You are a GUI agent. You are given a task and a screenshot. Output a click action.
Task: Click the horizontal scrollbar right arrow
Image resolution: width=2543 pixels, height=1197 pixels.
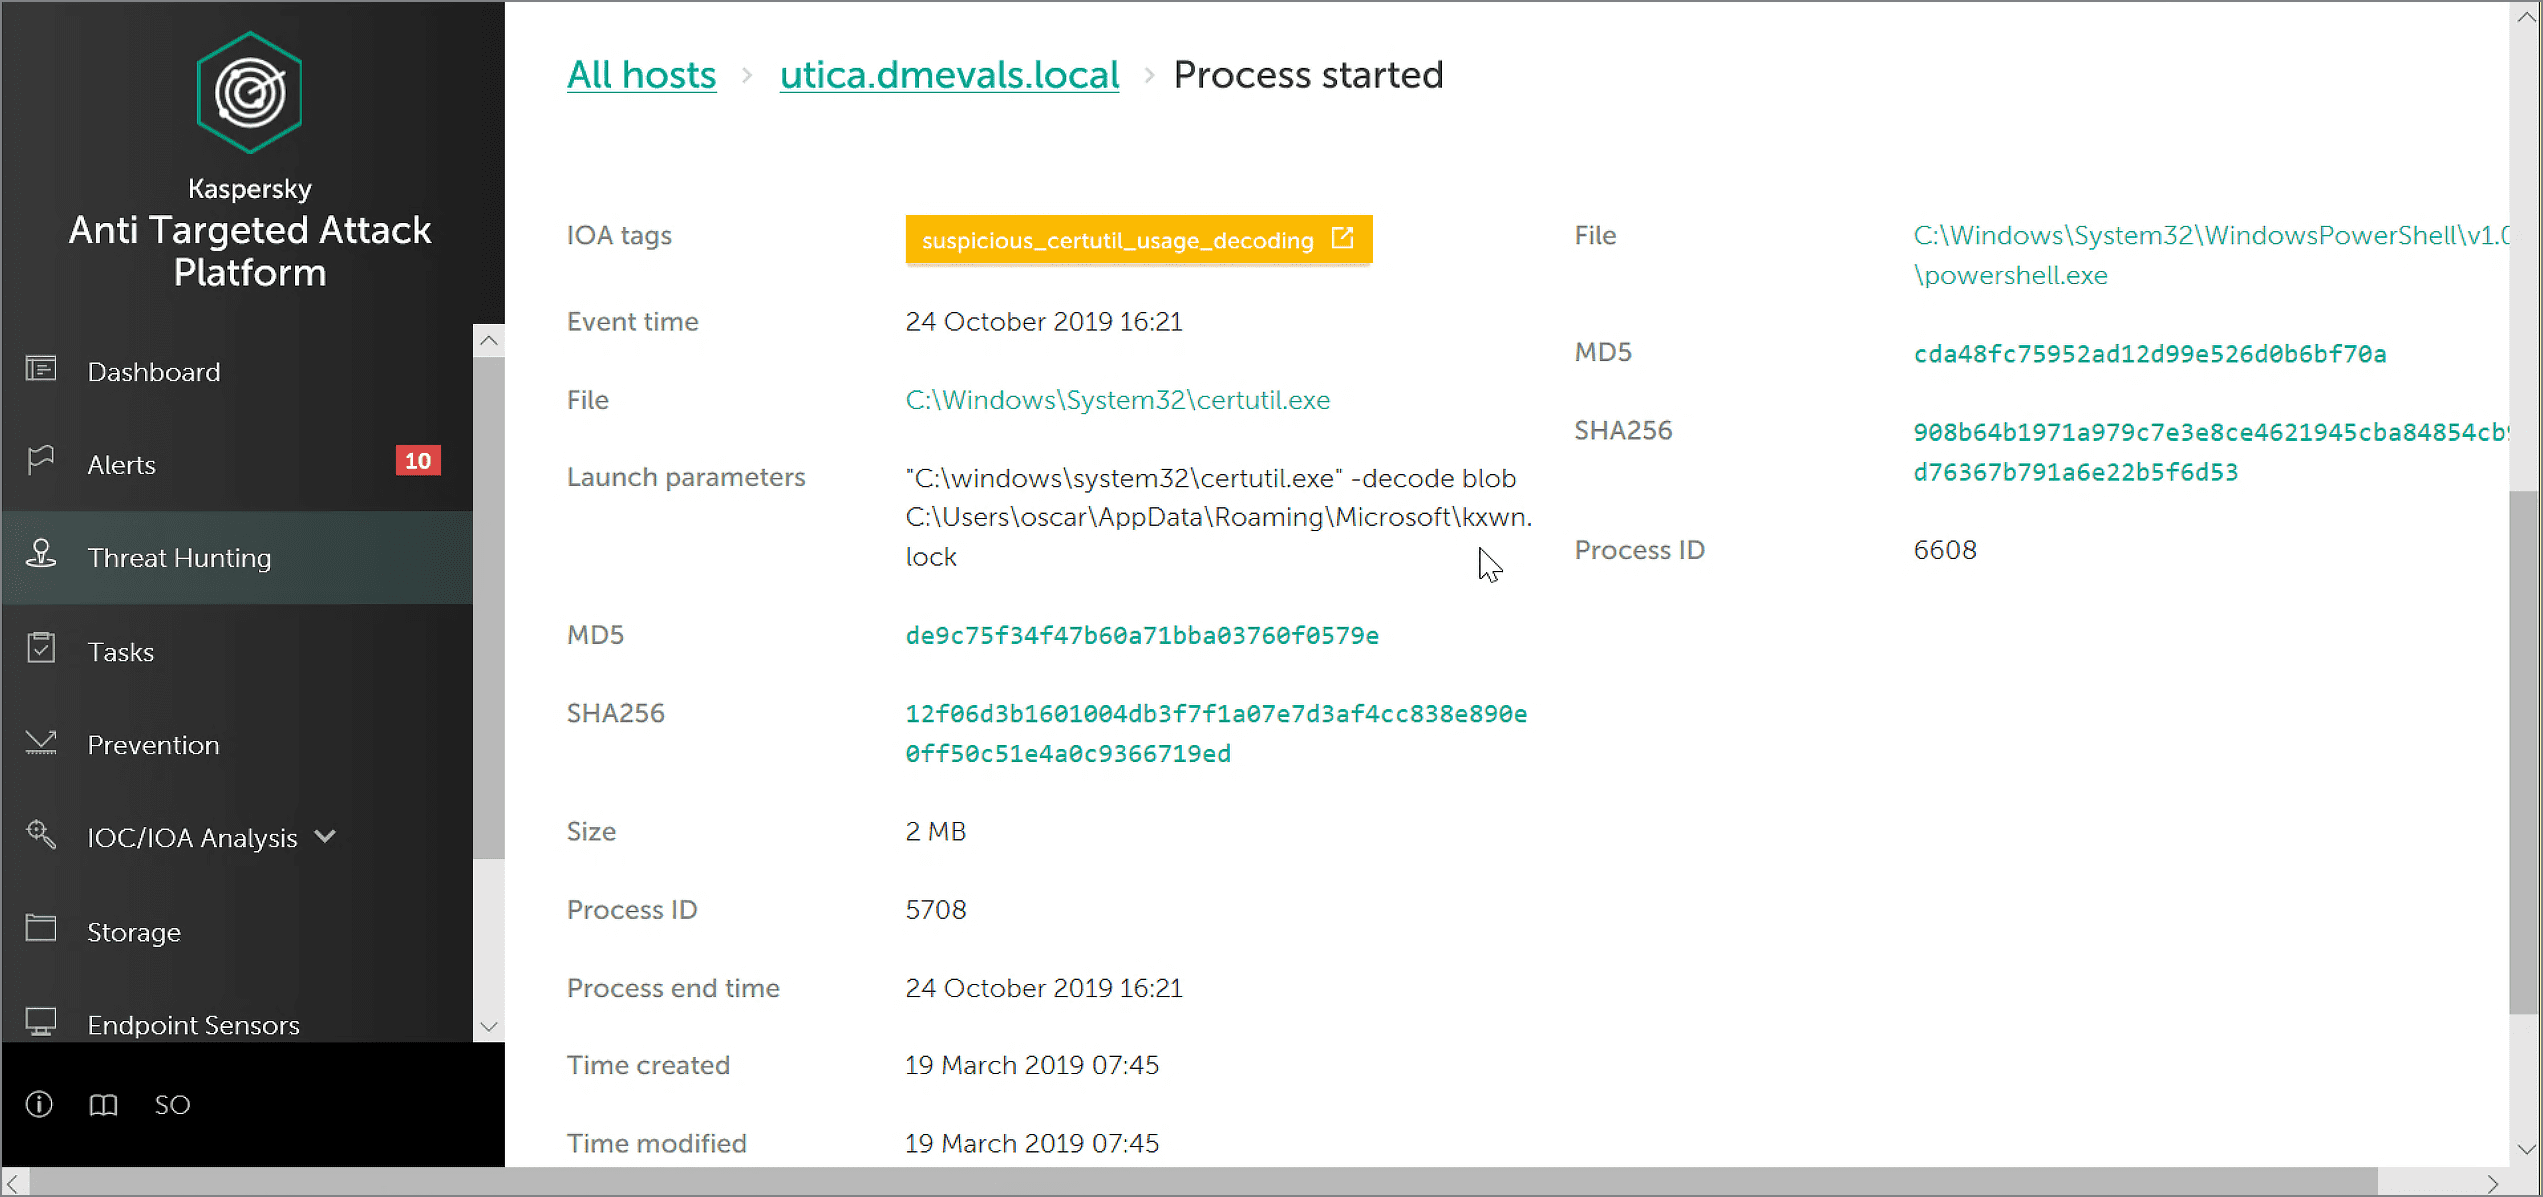point(2492,1183)
